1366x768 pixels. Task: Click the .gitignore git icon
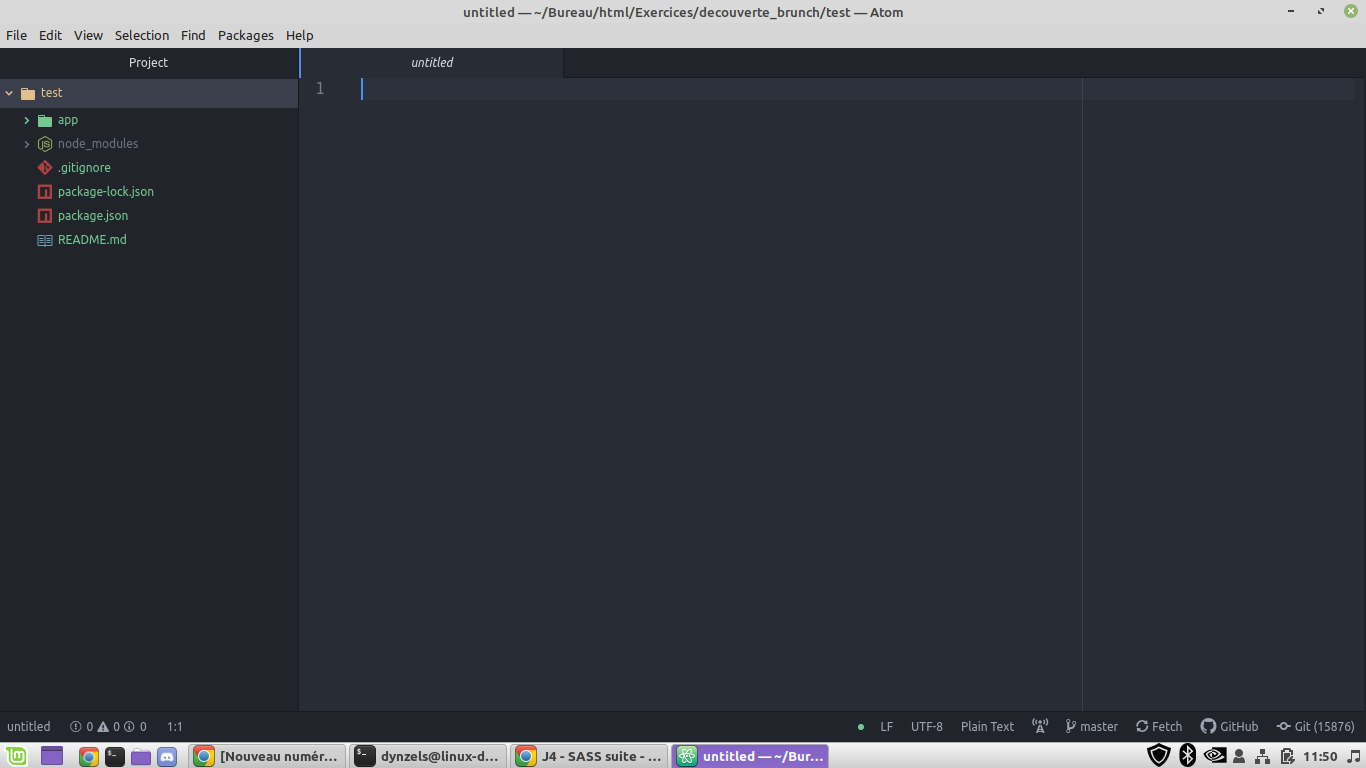[45, 168]
